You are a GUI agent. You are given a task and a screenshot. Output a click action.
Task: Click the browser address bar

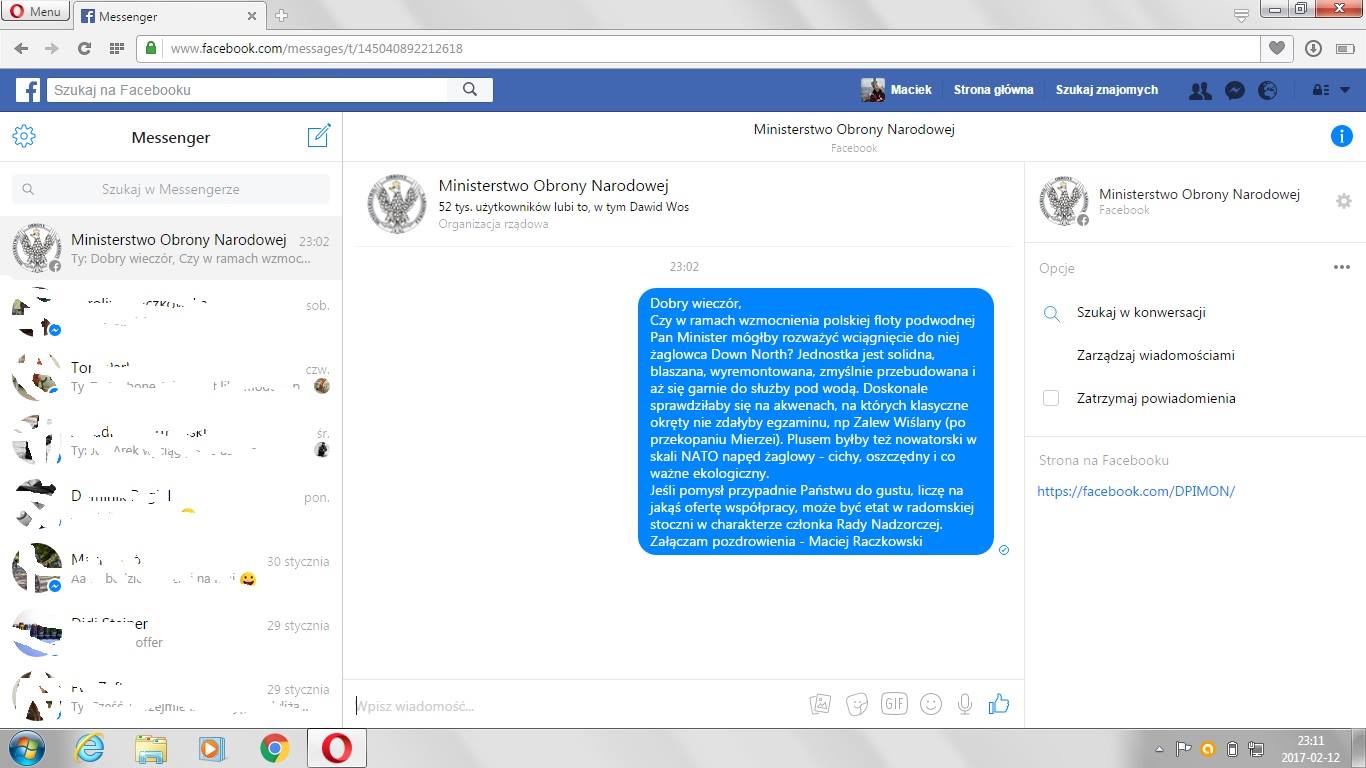coord(700,48)
